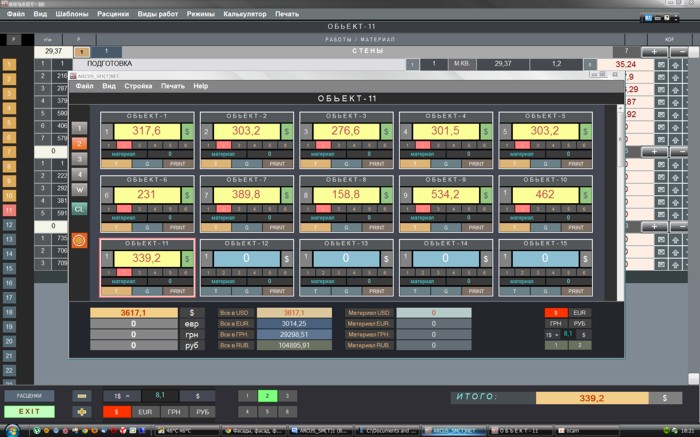Image resolution: width=700 pixels, height=437 pixels.
Task: Click the W button in left sidebar
Action: click(x=79, y=190)
